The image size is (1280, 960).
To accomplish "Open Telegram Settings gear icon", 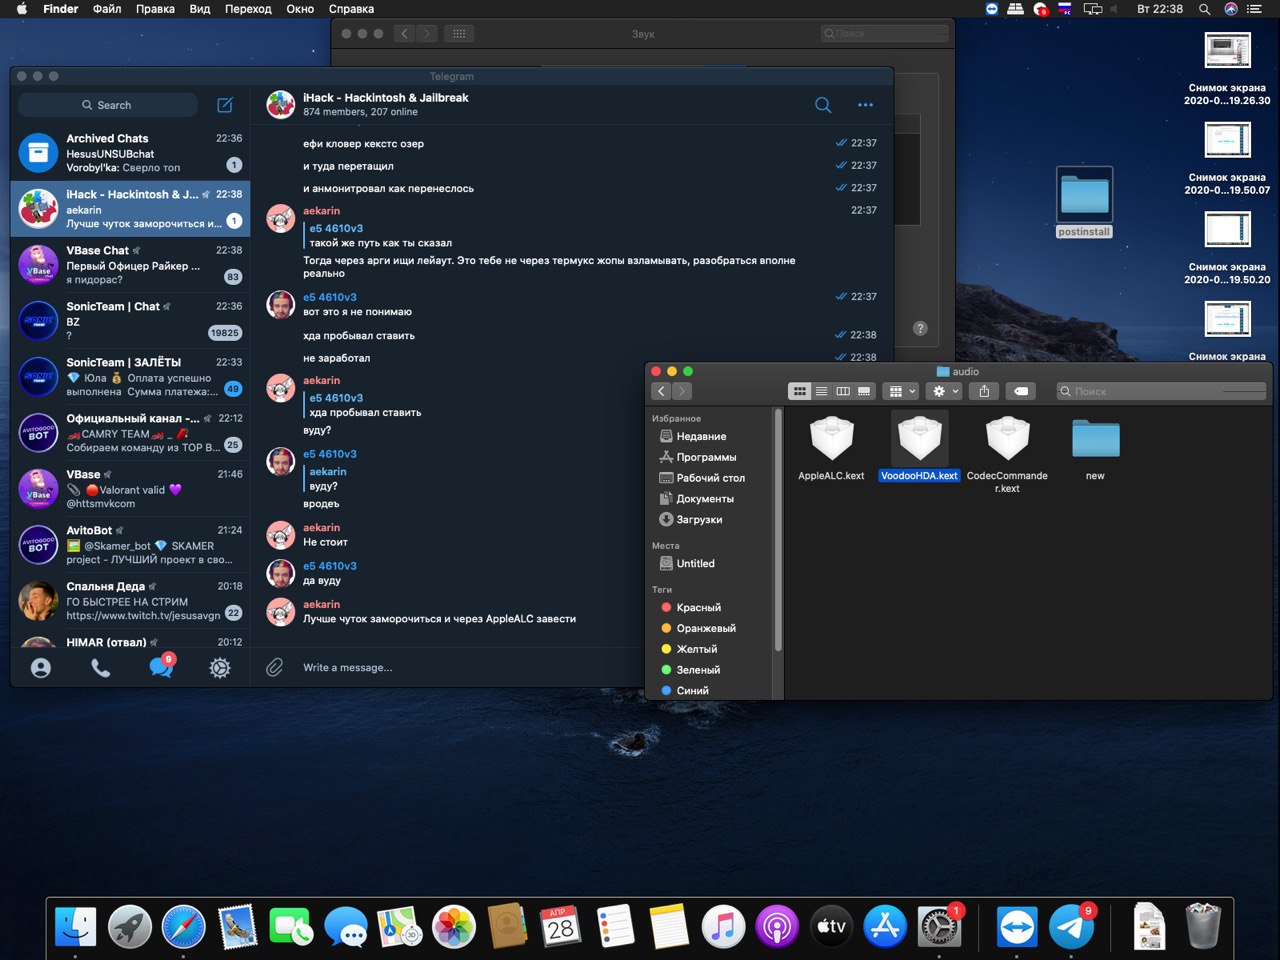I will [x=220, y=668].
